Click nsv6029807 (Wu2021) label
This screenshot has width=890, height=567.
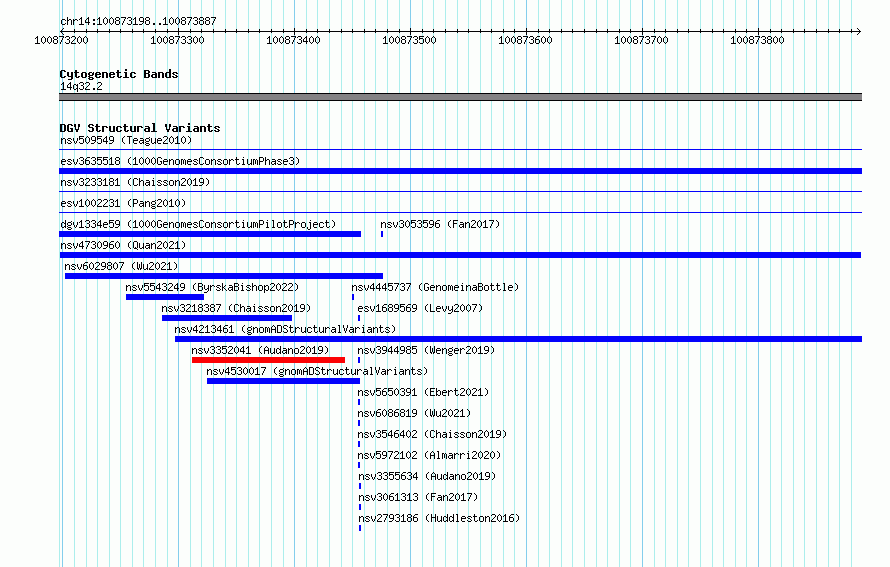tap(121, 266)
